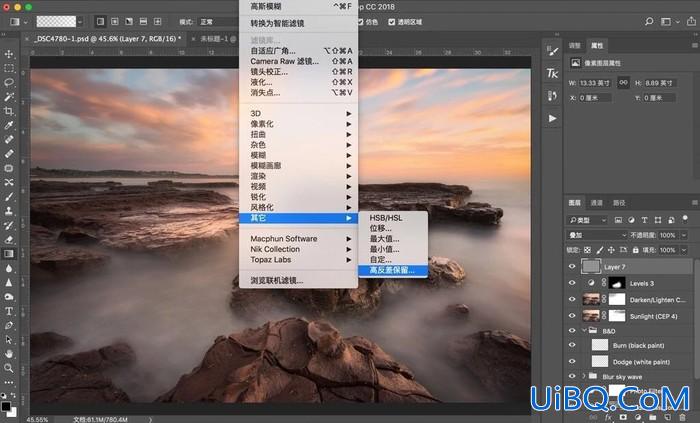Click the share icon at top right

coord(691,21)
